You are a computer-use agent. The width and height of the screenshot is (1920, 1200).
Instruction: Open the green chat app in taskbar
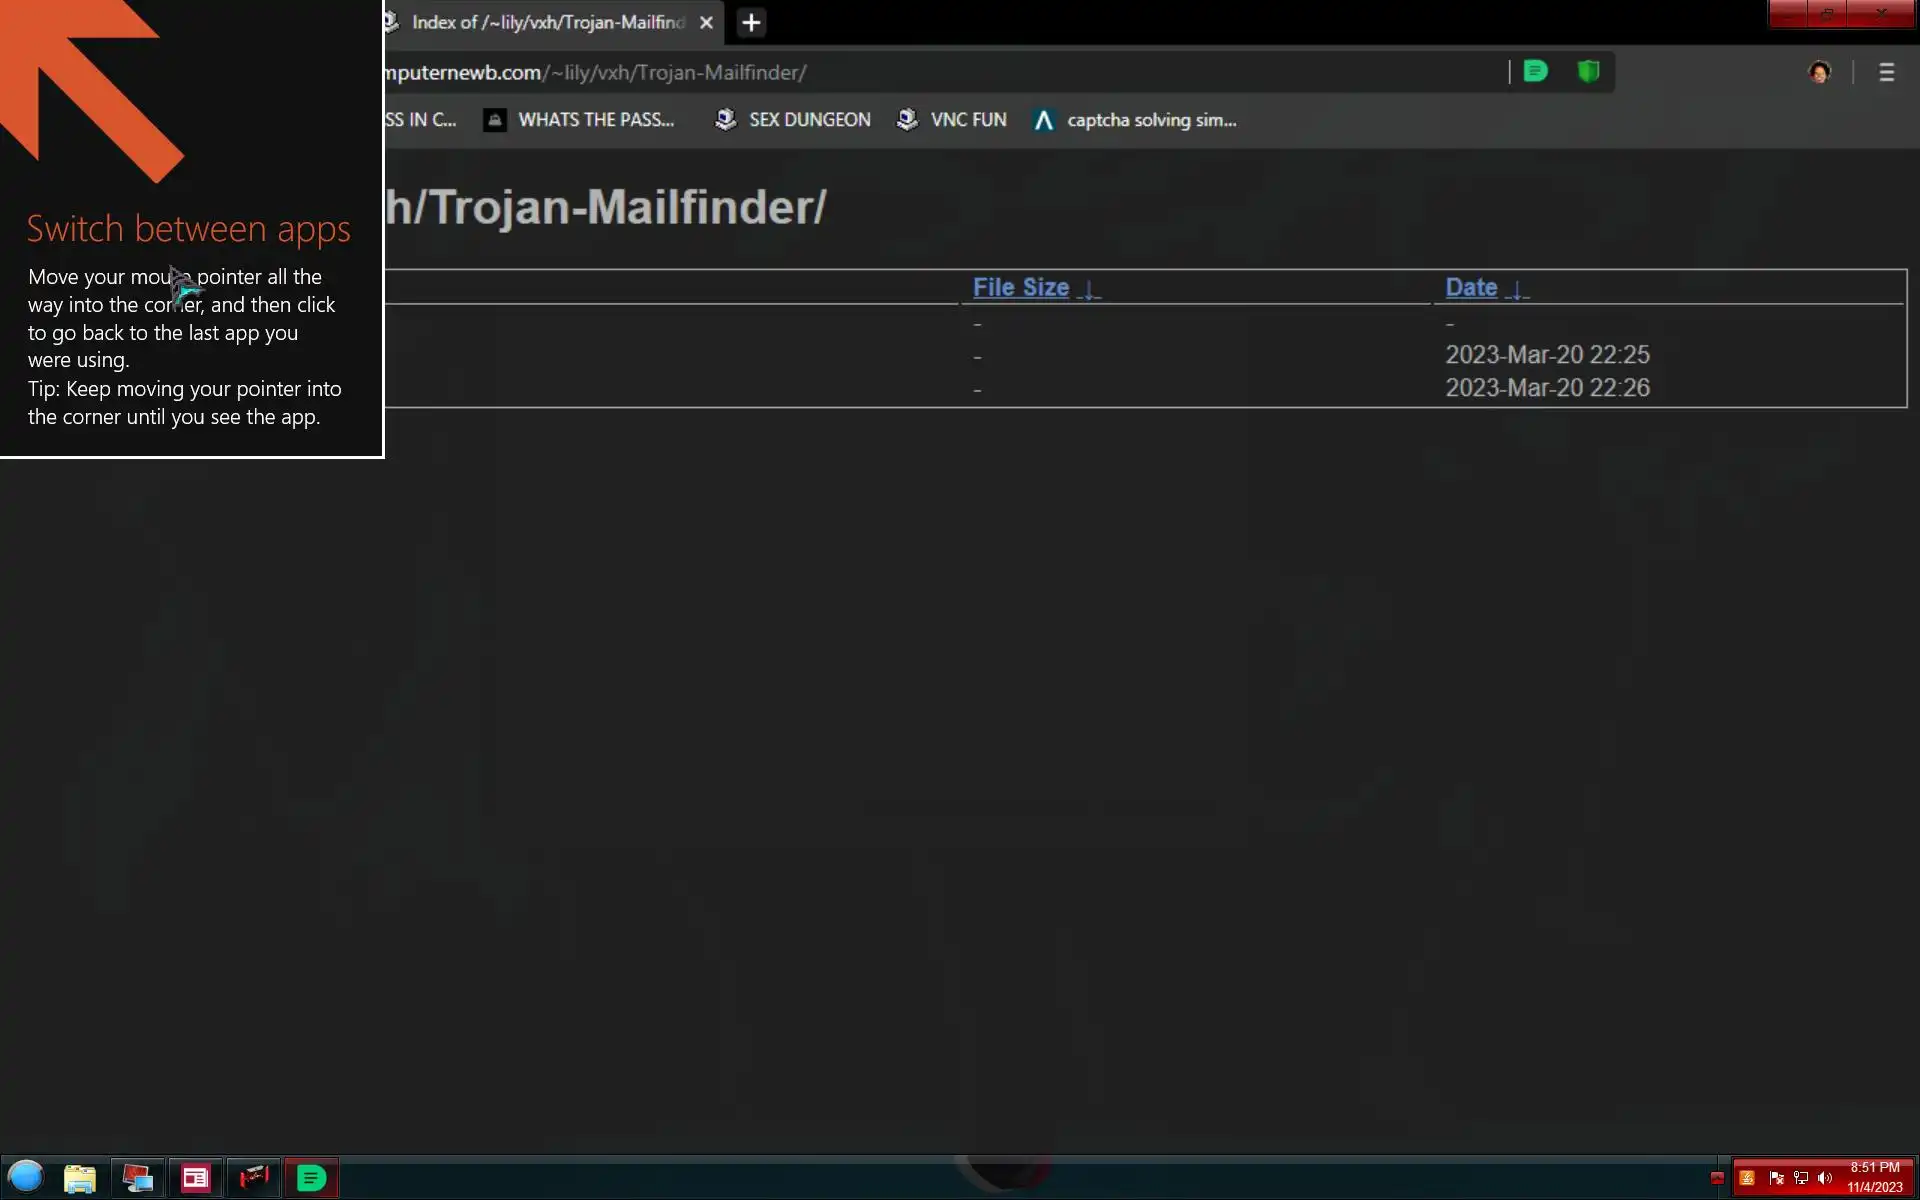coord(312,1178)
